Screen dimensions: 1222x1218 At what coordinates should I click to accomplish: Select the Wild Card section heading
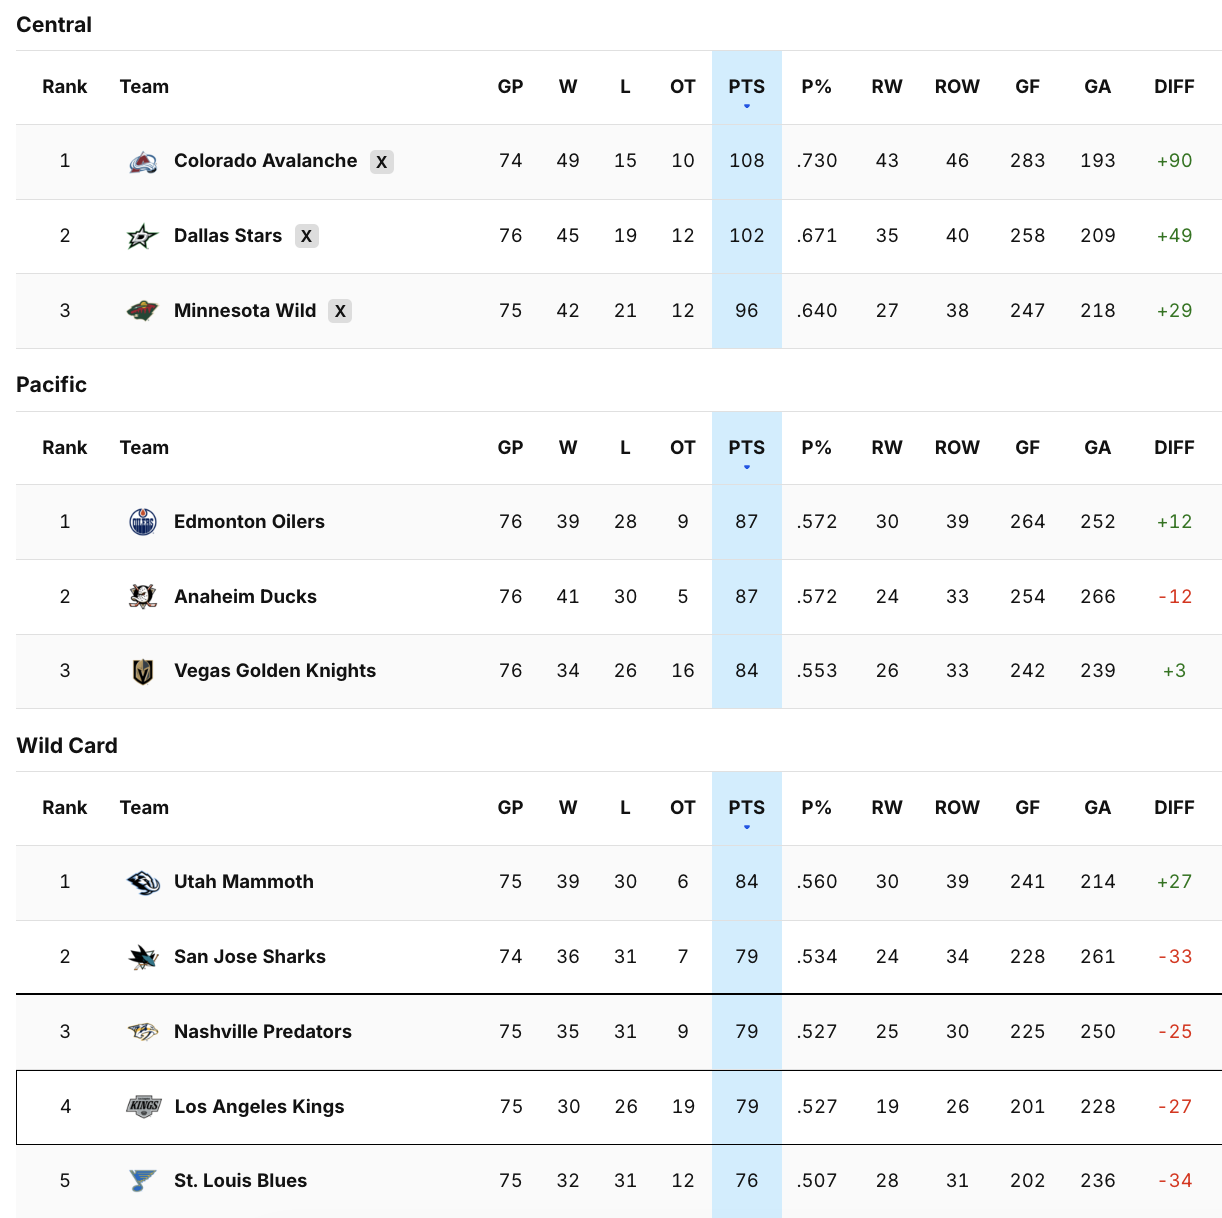point(67,745)
